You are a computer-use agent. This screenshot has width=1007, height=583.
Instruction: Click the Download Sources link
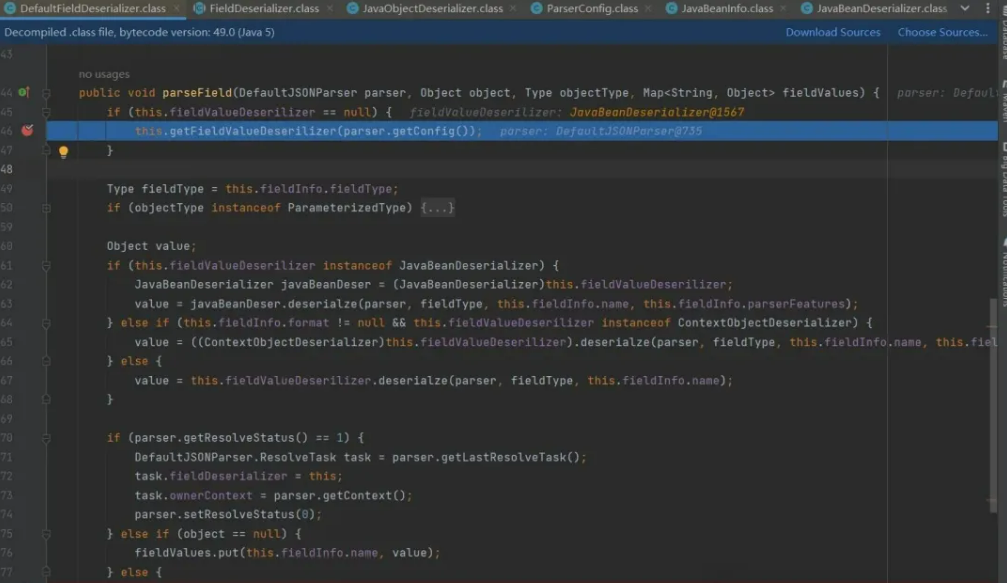pos(833,32)
